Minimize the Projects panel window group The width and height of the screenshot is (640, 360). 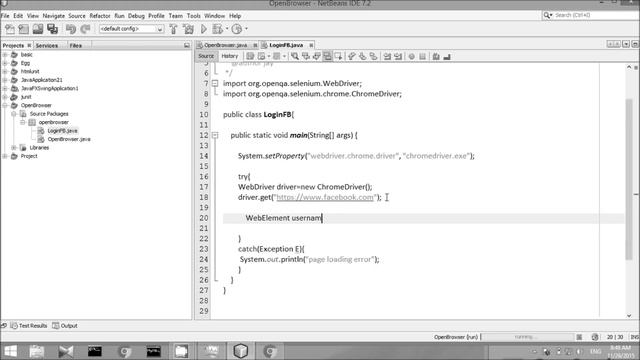pos(187,45)
